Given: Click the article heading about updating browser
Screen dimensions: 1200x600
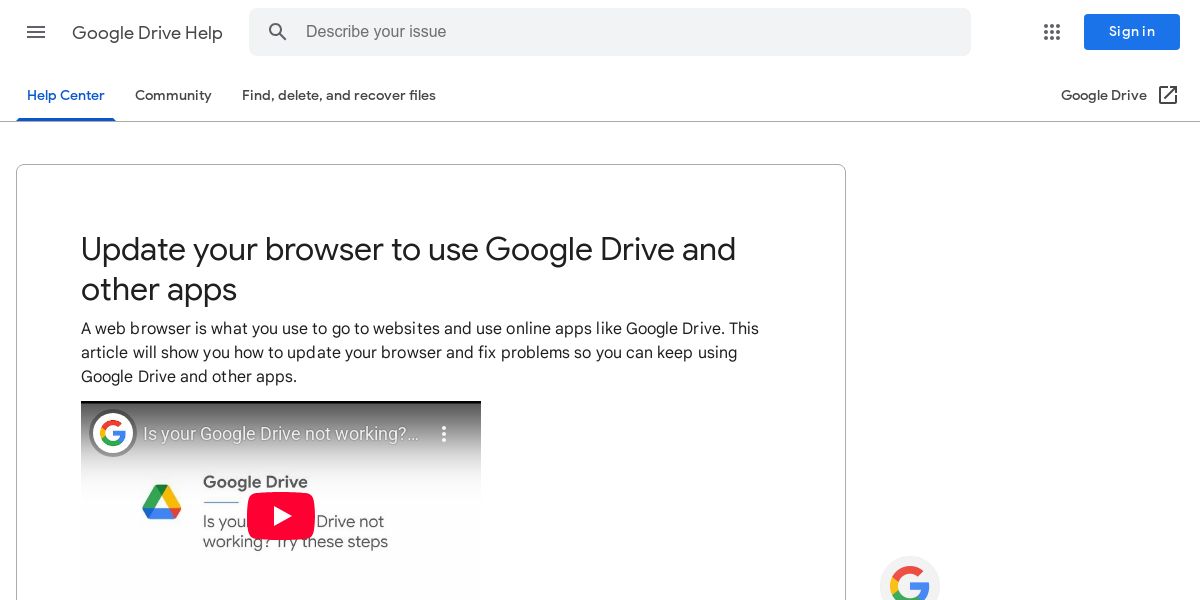Looking at the screenshot, I should point(408,269).
